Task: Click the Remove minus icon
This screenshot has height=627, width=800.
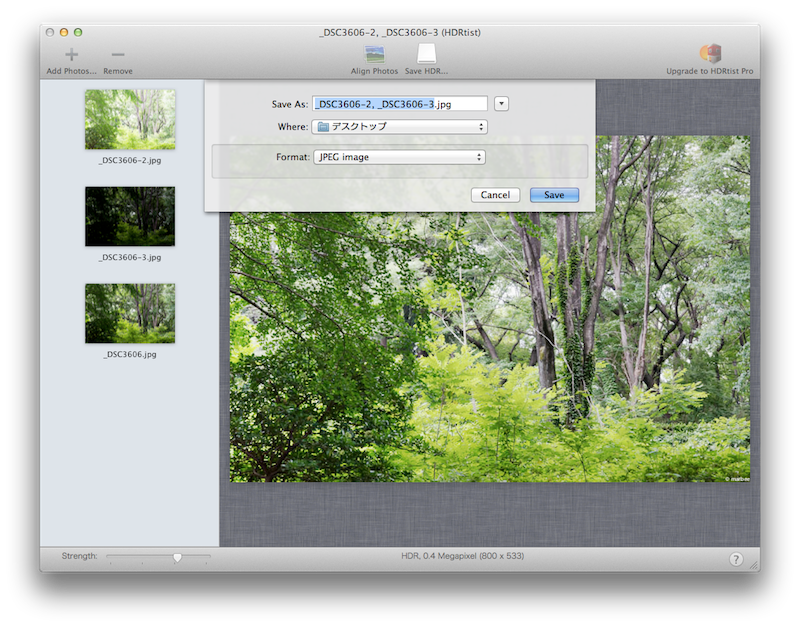Action: coord(117,55)
